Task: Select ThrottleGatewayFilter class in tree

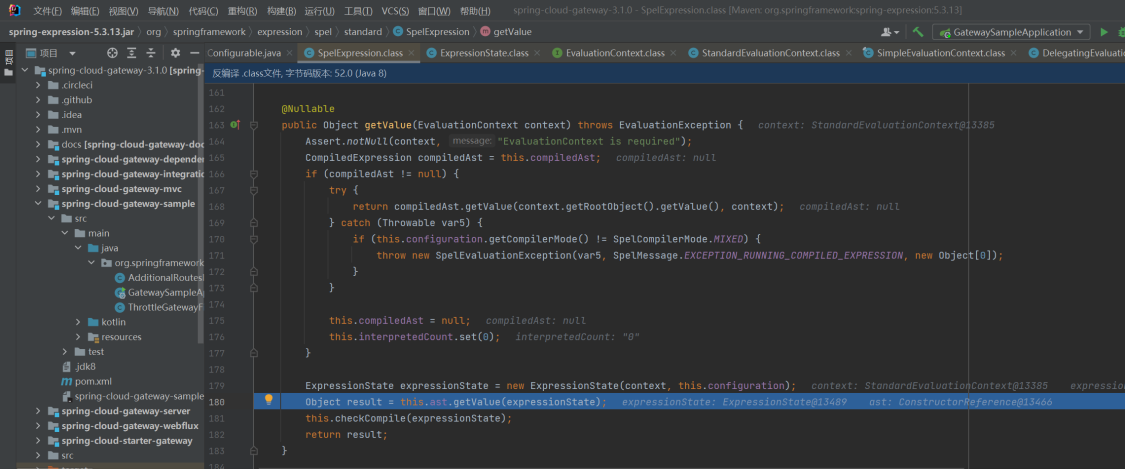Action: click(159, 307)
